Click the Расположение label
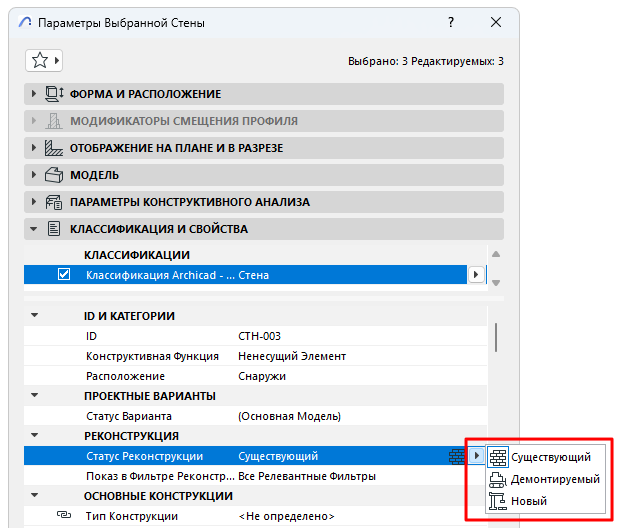This screenshot has width=619, height=528. [x=125, y=376]
